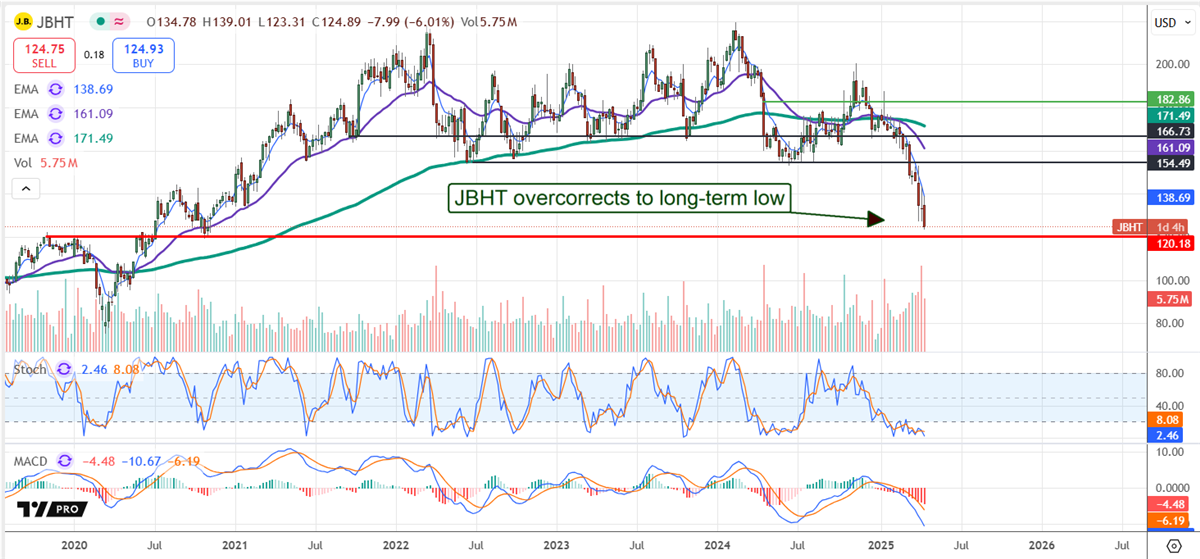Click the MACD indicator refresh icon
This screenshot has height=559, width=1200.
[x=66, y=461]
